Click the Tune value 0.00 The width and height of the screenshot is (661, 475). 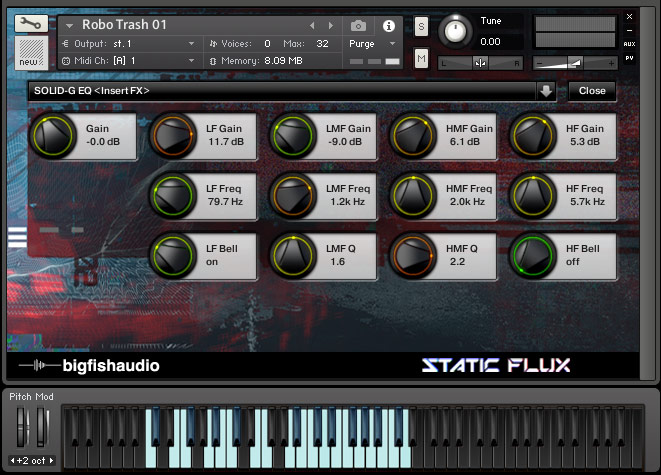click(x=490, y=41)
